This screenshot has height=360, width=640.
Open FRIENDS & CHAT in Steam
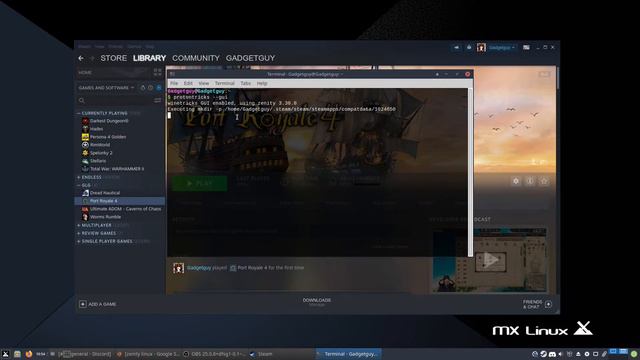coord(537,304)
